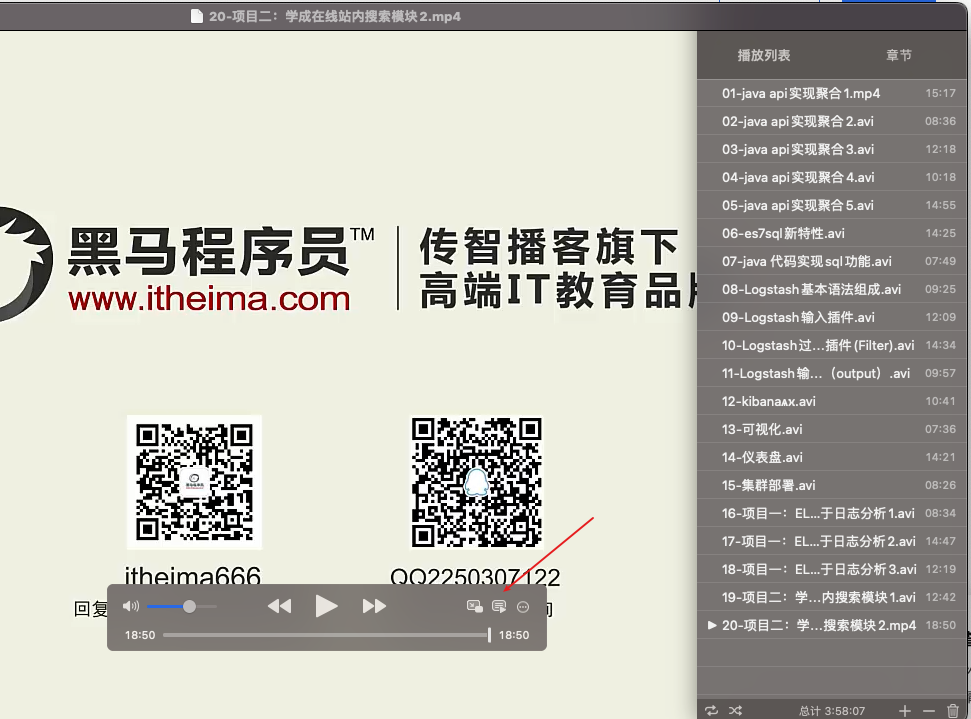Select 15-集群部署.avi in the playlist
The height and width of the screenshot is (719, 971).
tap(768, 485)
